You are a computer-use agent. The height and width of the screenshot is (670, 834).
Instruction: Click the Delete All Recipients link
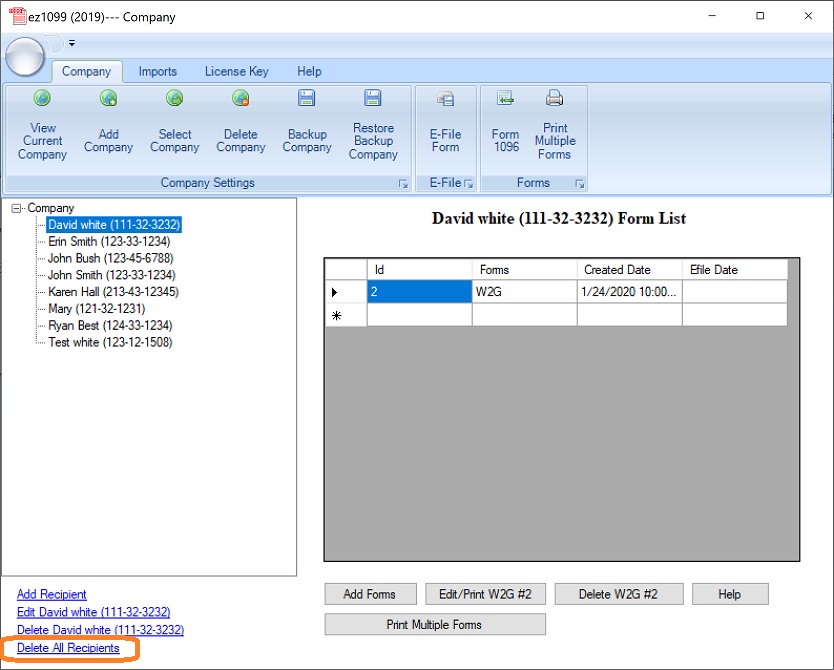(68, 648)
